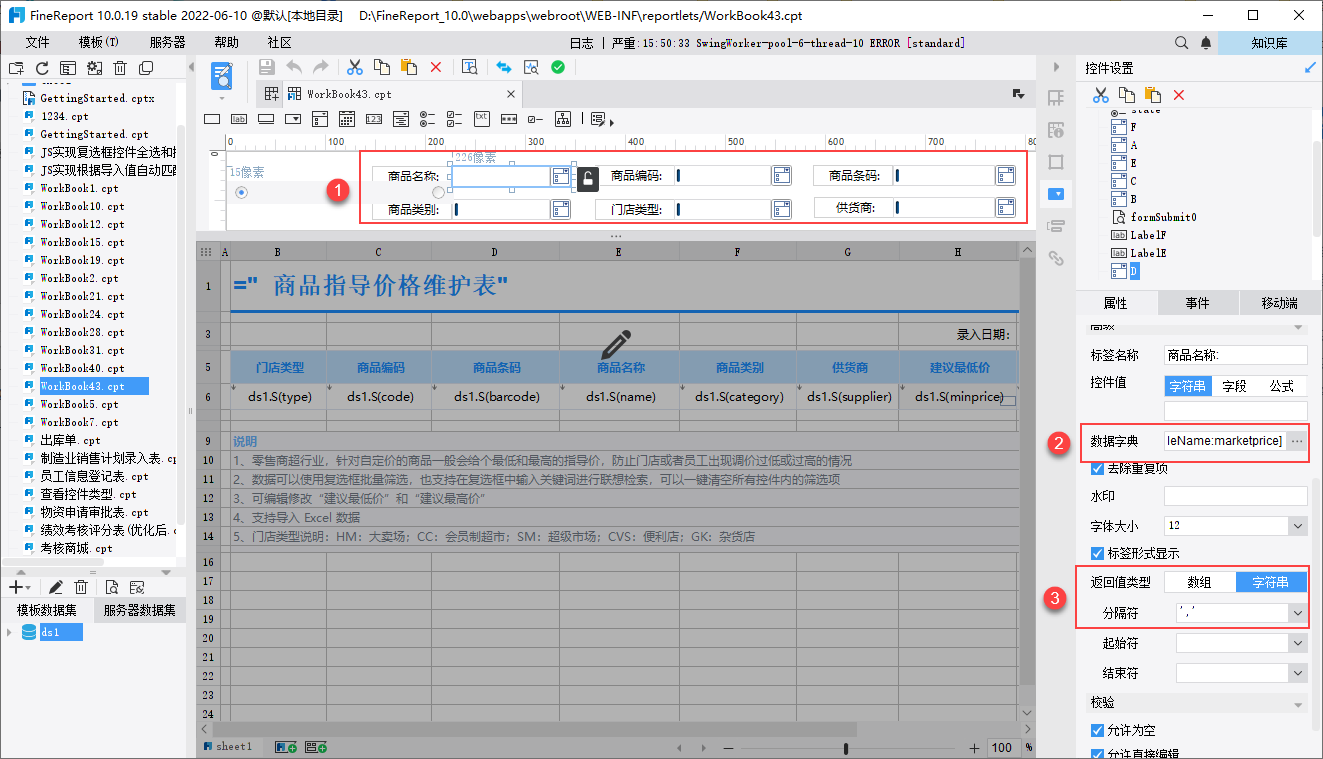Viewport: 1323px width, 759px height.
Task: Collapse the 校验 section
Action: pos(1298,702)
